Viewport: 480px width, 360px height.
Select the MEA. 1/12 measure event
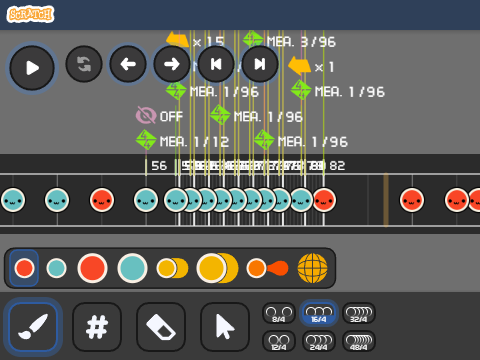182,141
